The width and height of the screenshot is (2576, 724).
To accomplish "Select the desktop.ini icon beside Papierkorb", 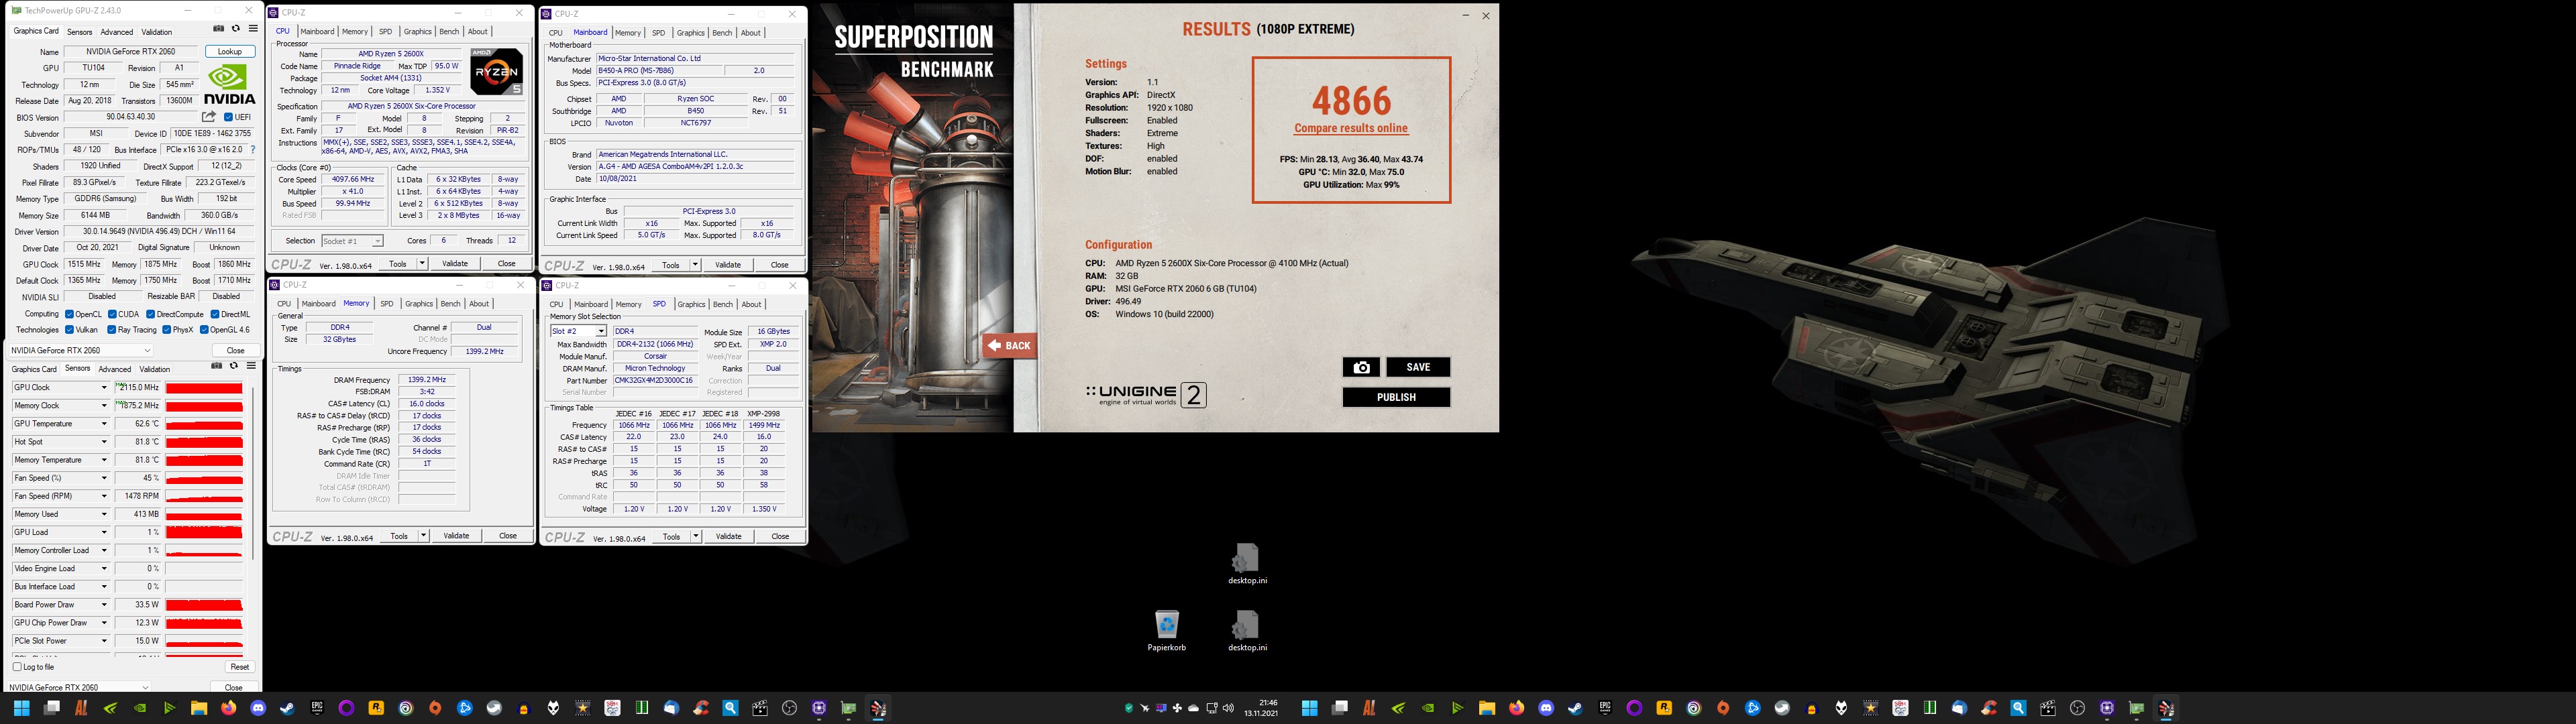I will [1247, 631].
